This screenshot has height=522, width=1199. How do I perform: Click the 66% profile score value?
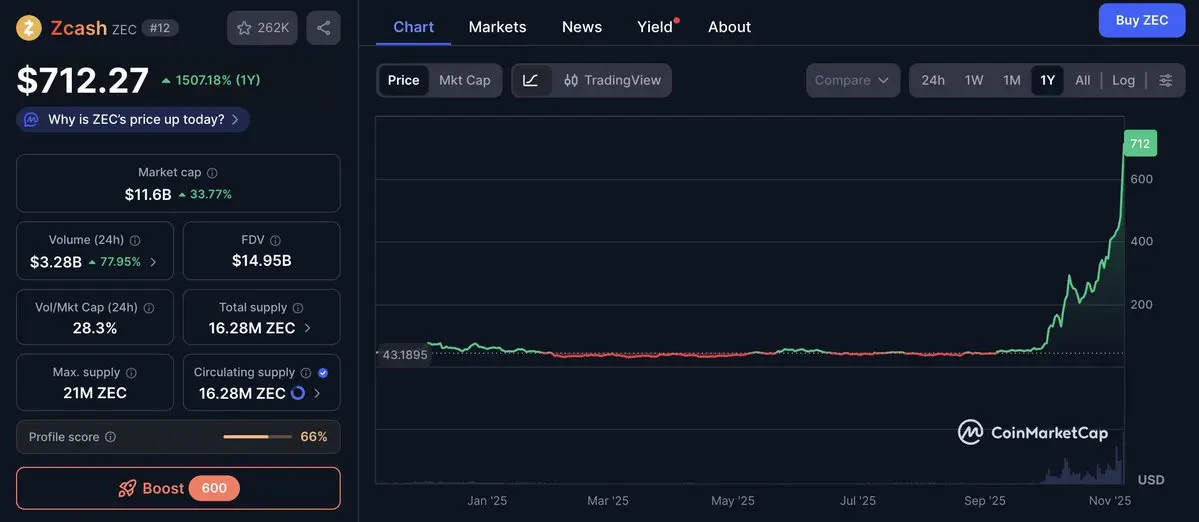tap(314, 437)
